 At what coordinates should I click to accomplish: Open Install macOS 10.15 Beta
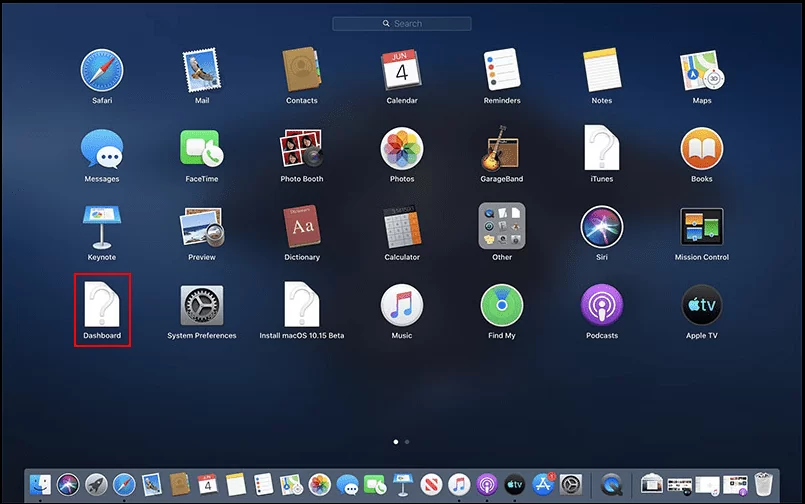pyautogui.click(x=301, y=305)
